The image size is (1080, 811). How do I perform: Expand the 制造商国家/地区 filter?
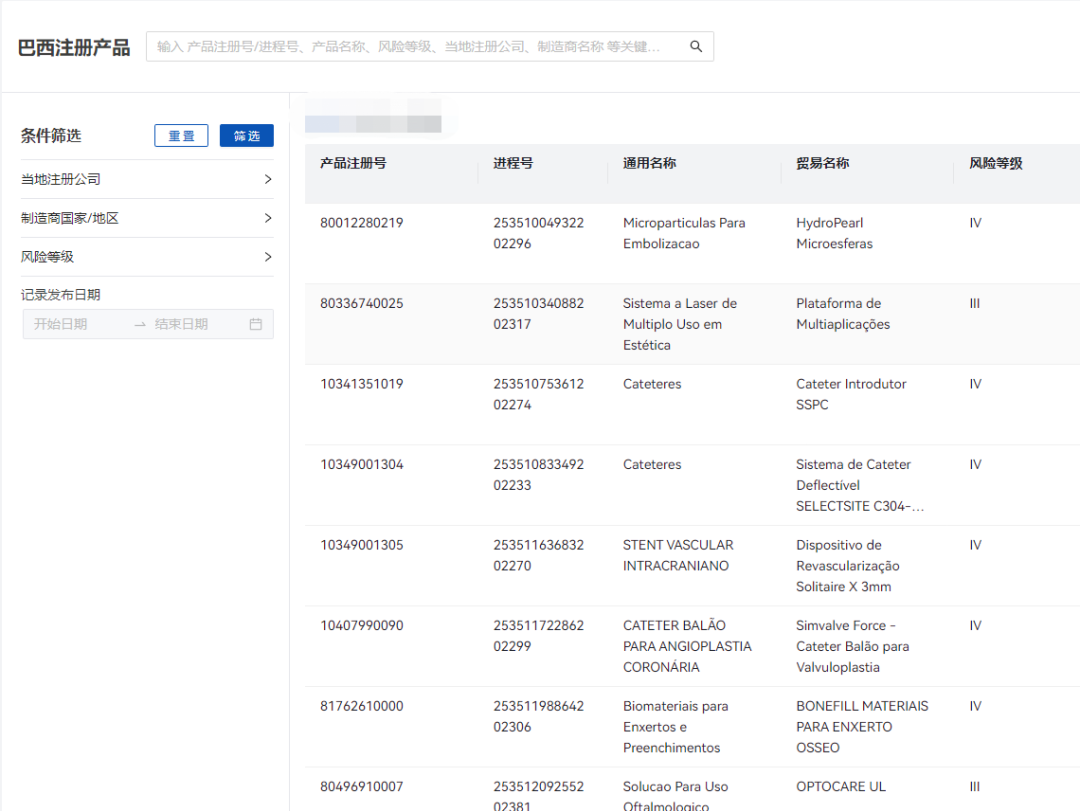click(147, 218)
